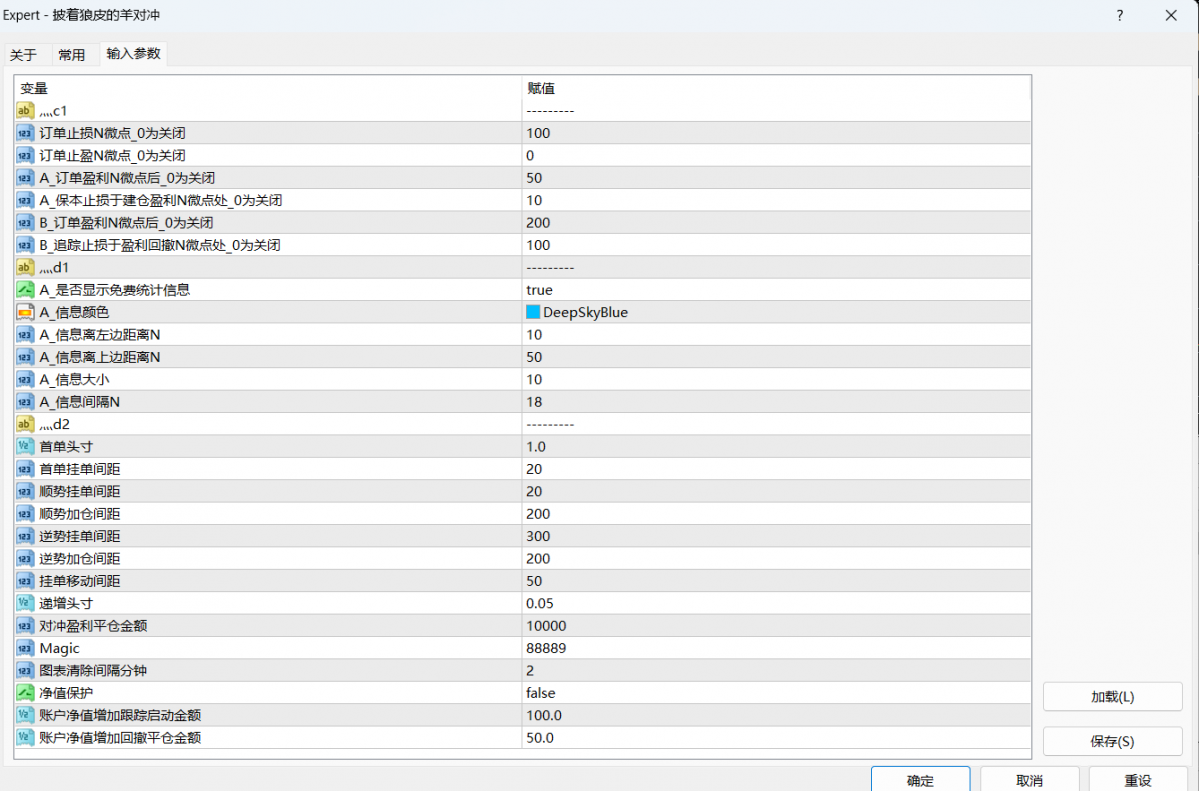Click the integer icon for 顺势加仓间距
Viewport: 1199px width, 791px height.
click(x=25, y=513)
